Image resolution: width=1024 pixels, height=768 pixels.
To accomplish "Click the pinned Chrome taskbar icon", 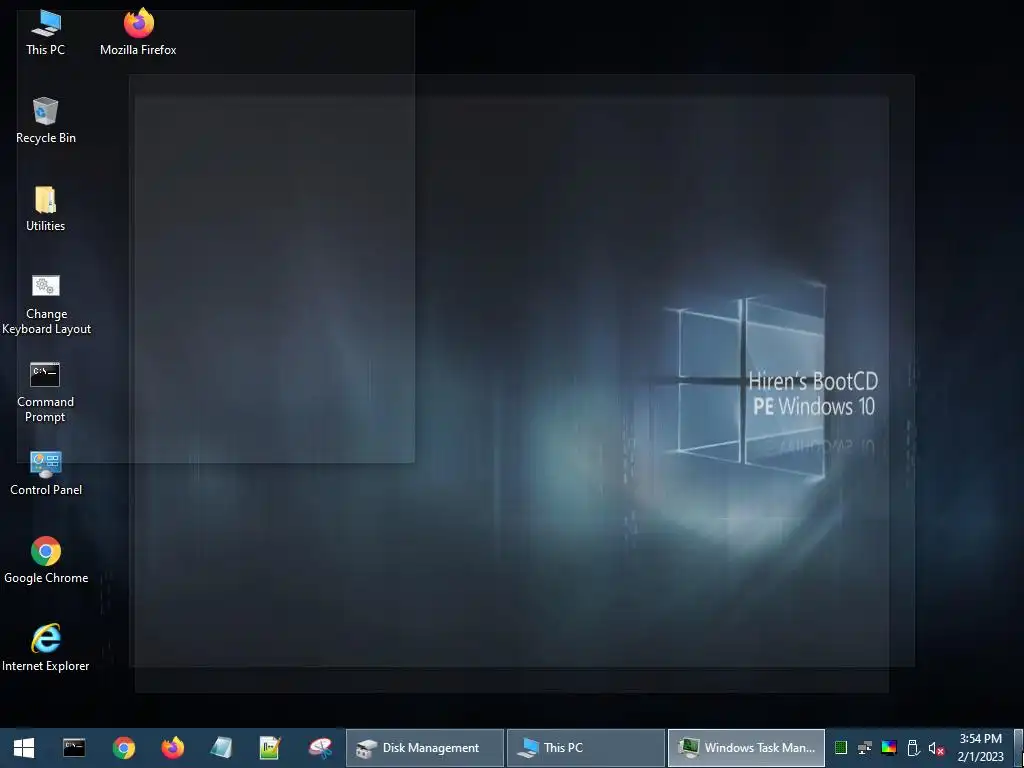I will click(x=123, y=748).
